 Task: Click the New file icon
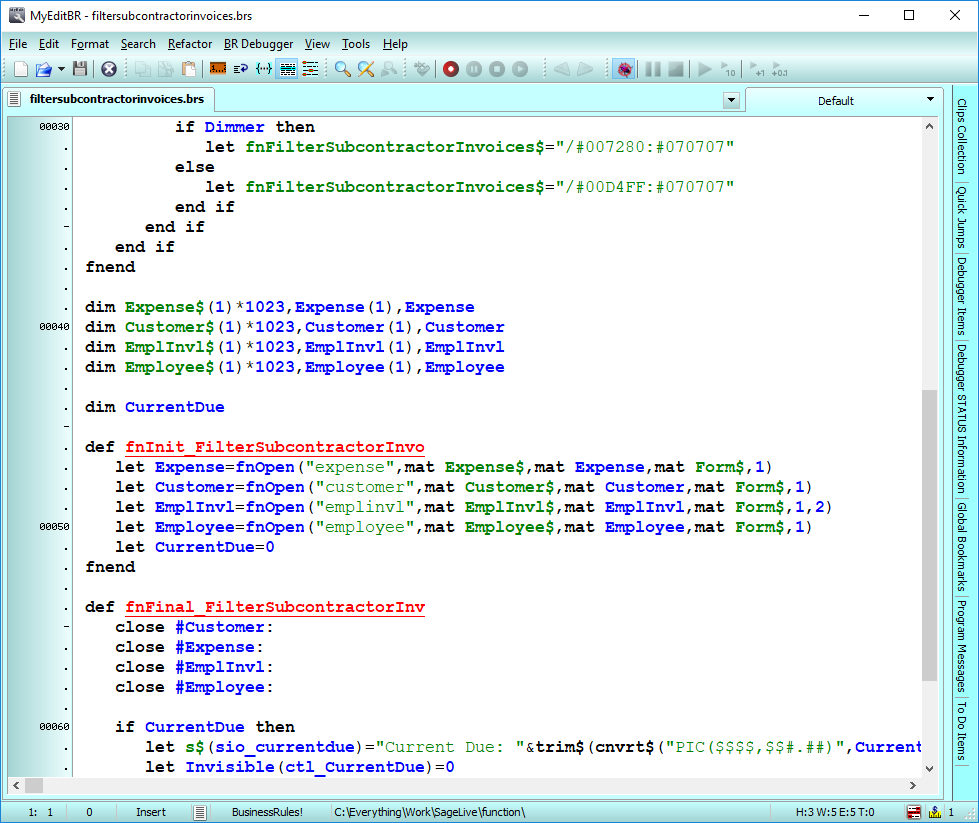(x=21, y=69)
